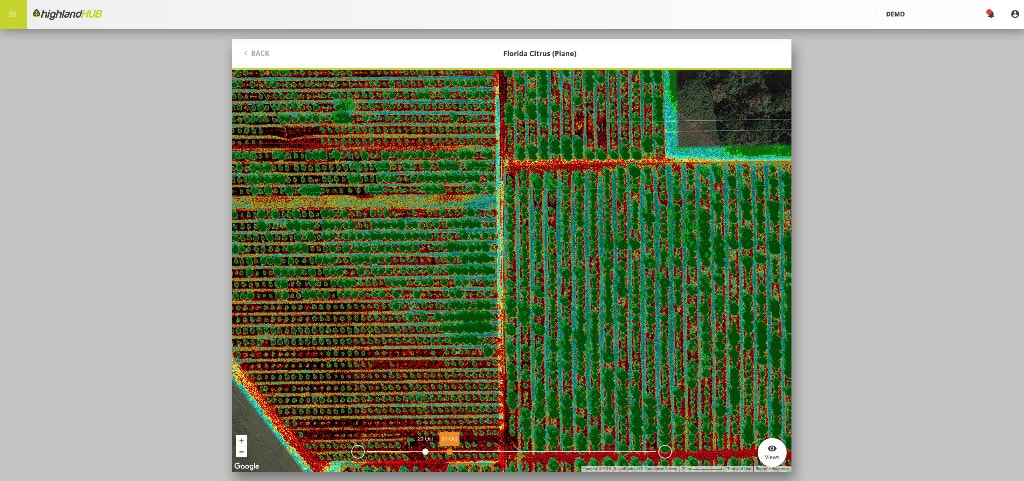This screenshot has width=1024, height=481.
Task: Click the orange date label on timeline
Action: pyautogui.click(x=449, y=439)
